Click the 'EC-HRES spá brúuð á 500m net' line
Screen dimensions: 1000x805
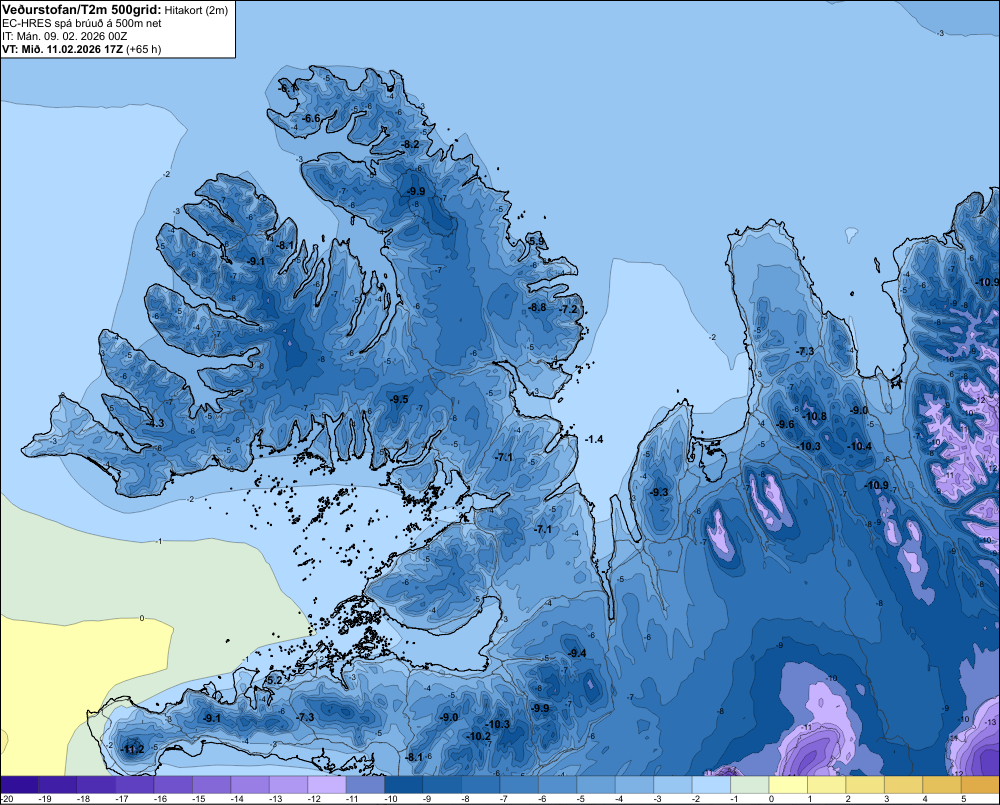pos(82,23)
